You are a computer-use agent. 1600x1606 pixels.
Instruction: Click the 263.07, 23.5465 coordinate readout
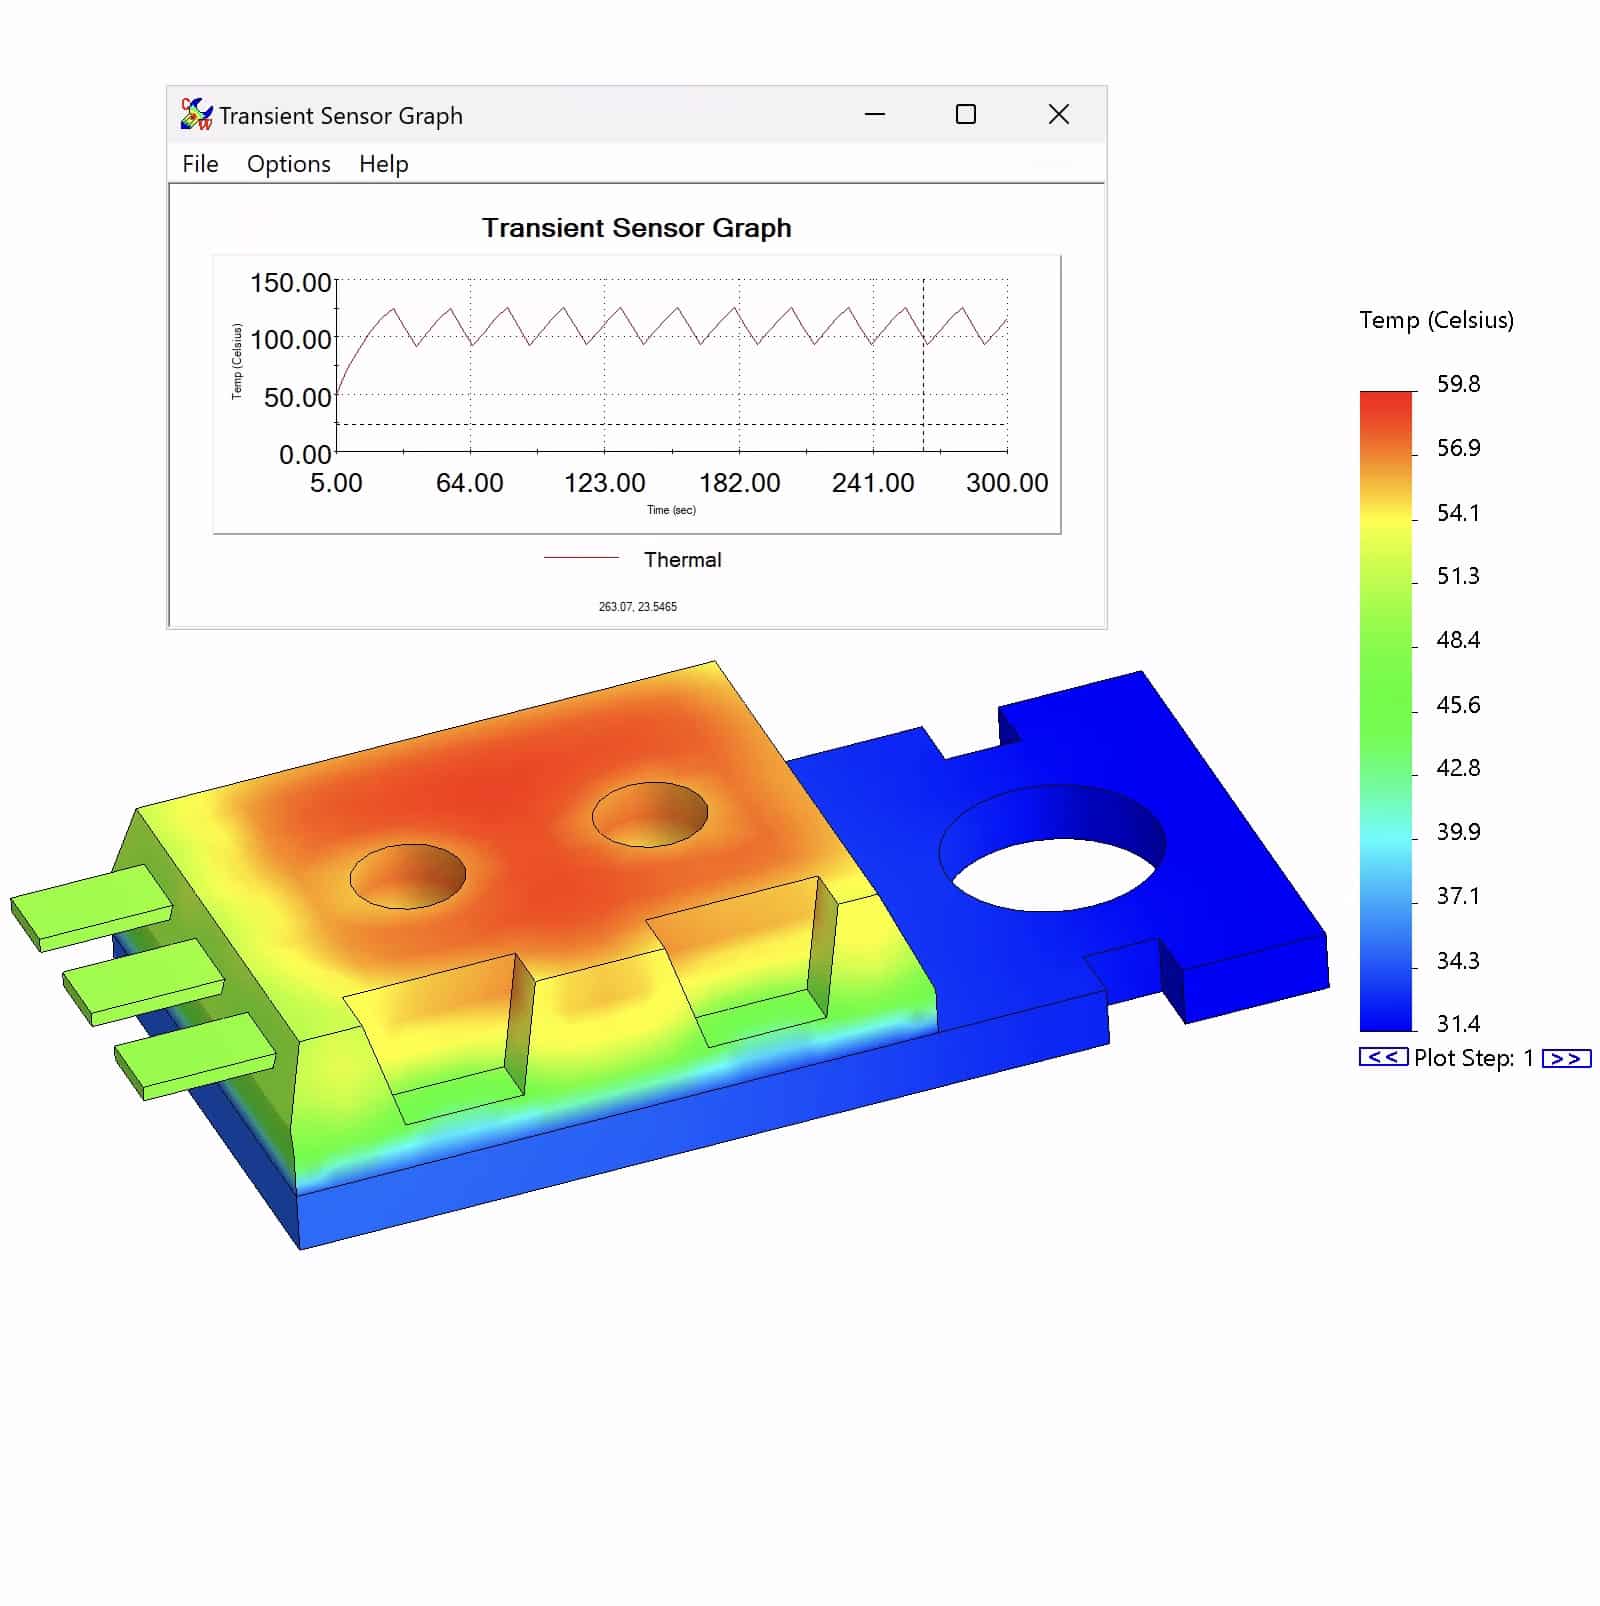click(x=637, y=607)
